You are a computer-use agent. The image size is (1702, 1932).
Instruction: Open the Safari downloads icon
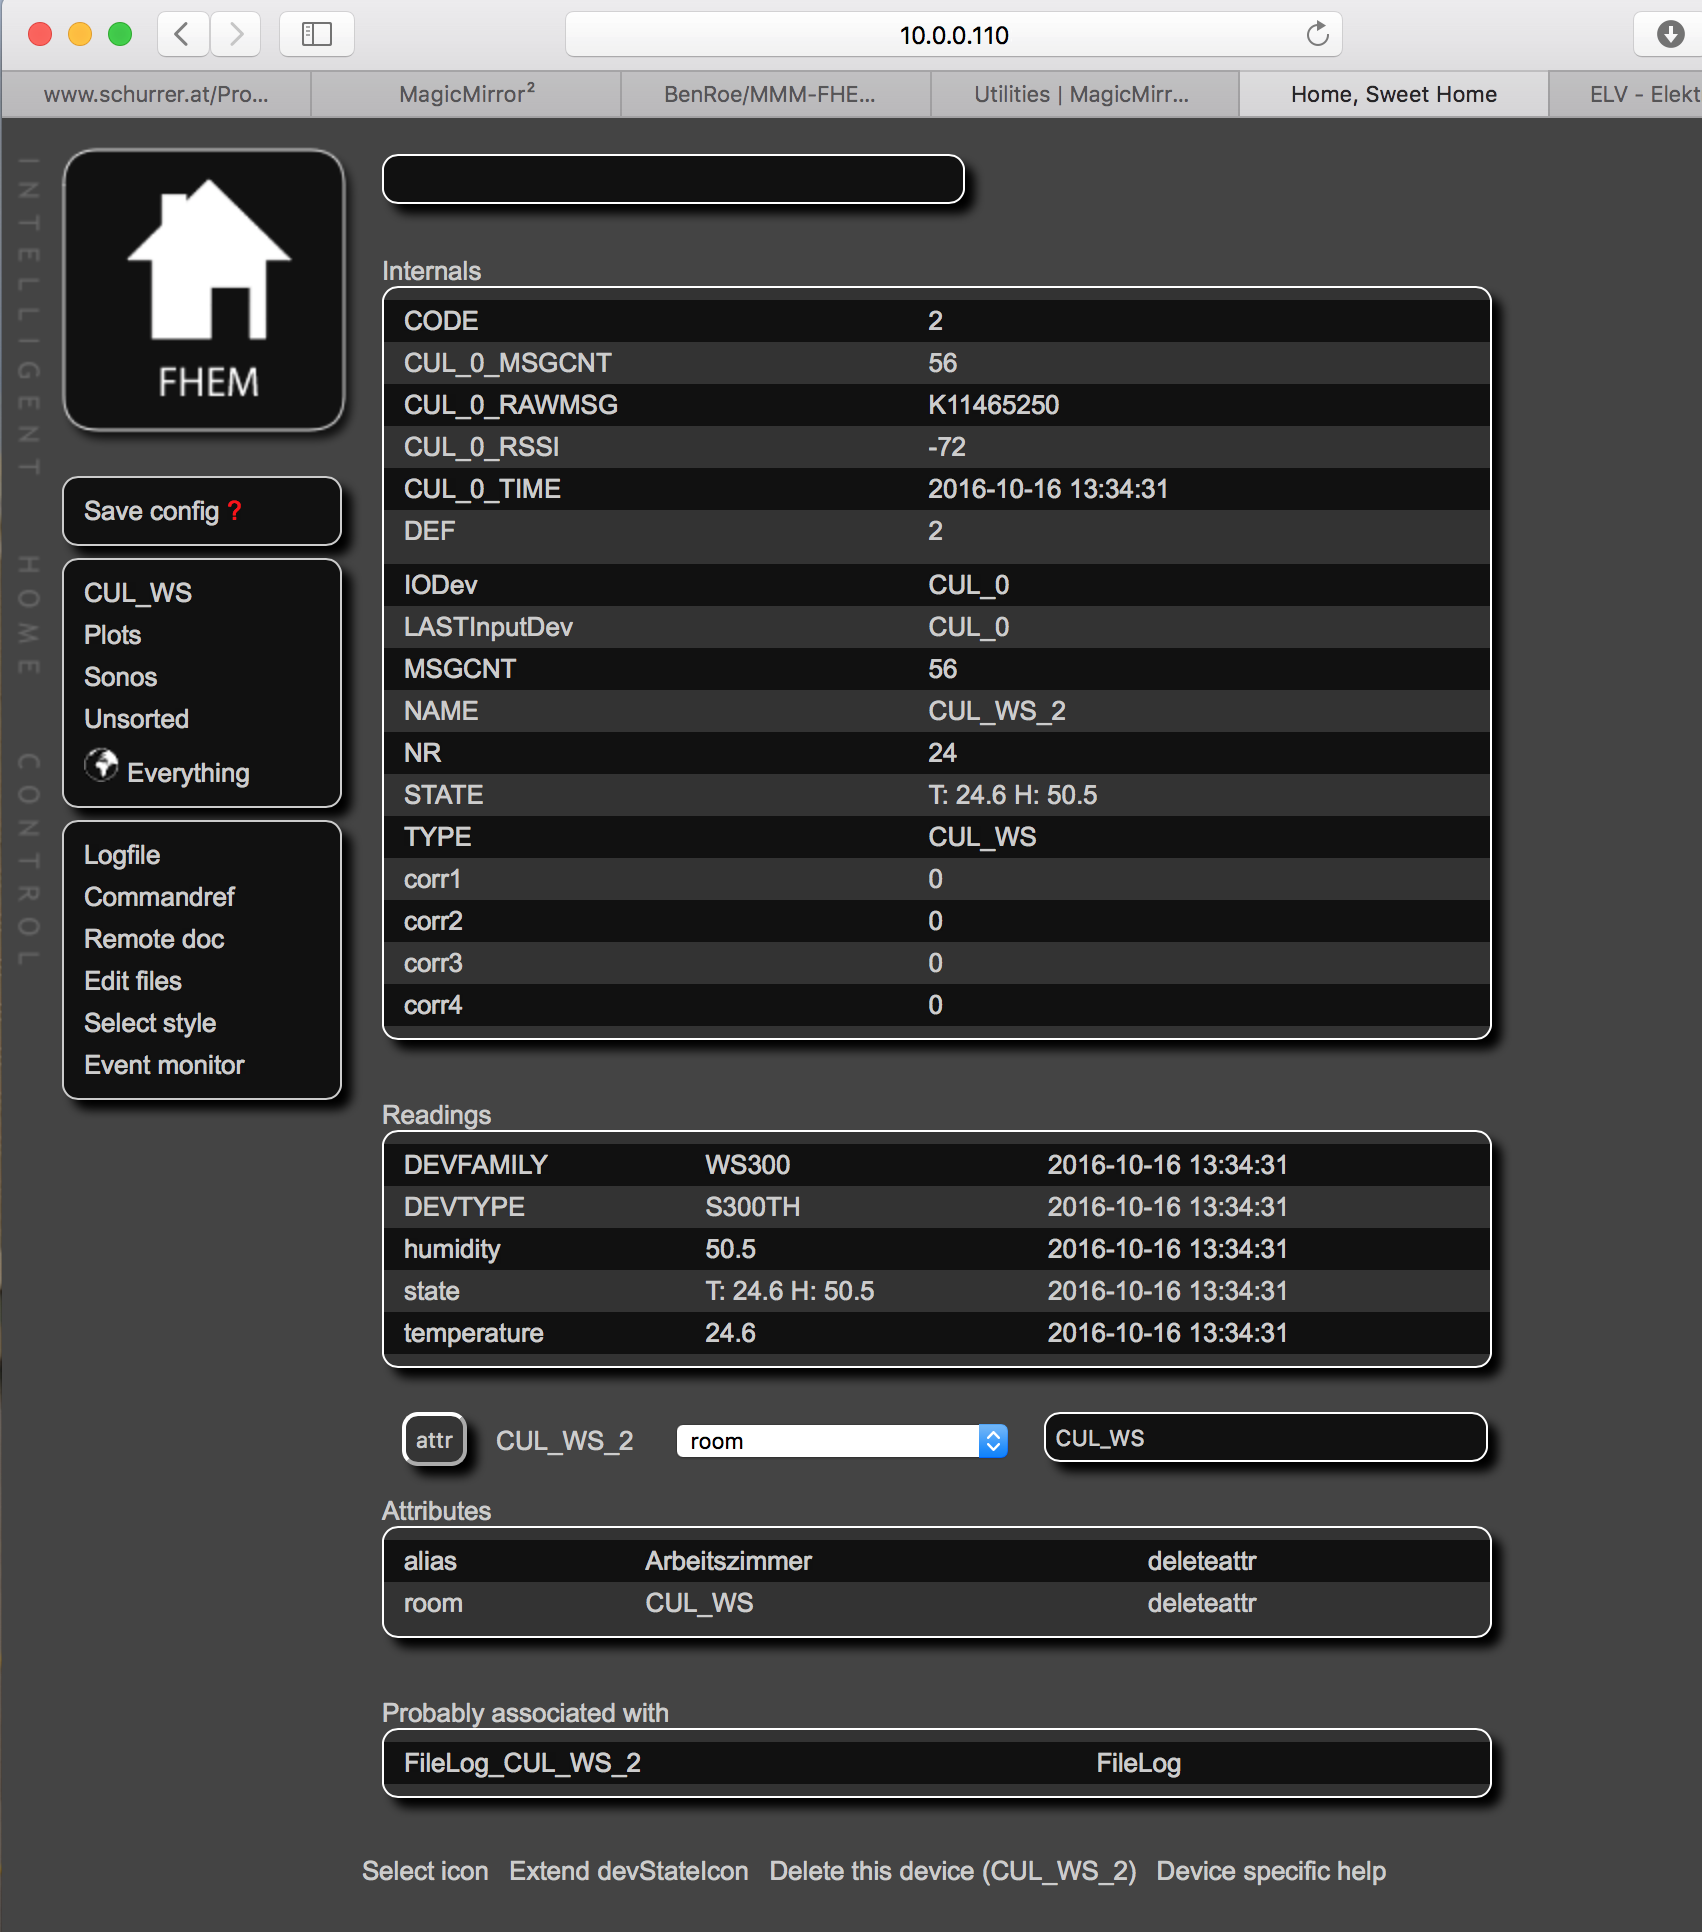tap(1669, 35)
